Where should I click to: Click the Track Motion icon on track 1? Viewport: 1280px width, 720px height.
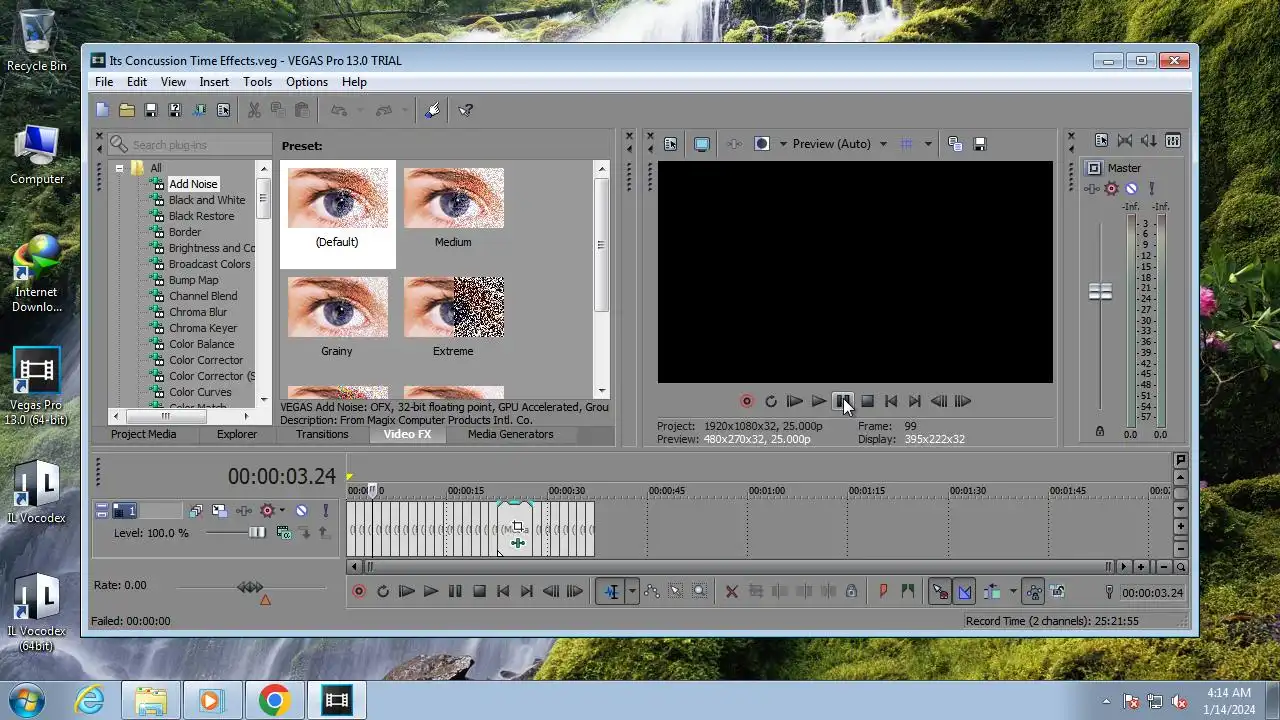219,511
